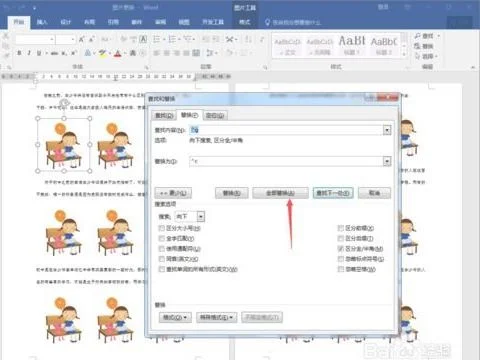Click the Grow Font icon
Viewport: 480px width, 360px height.
(82, 39)
